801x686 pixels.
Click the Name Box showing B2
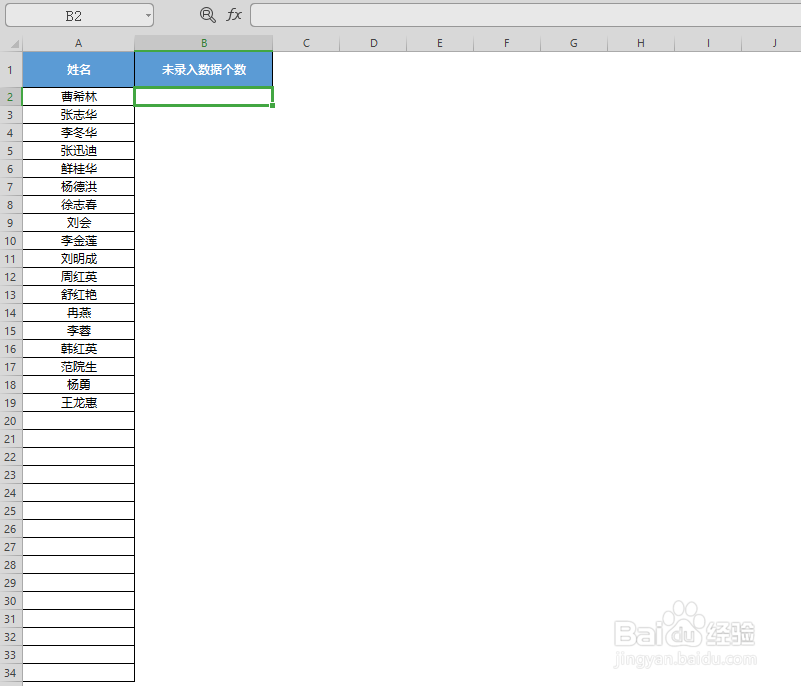point(79,15)
